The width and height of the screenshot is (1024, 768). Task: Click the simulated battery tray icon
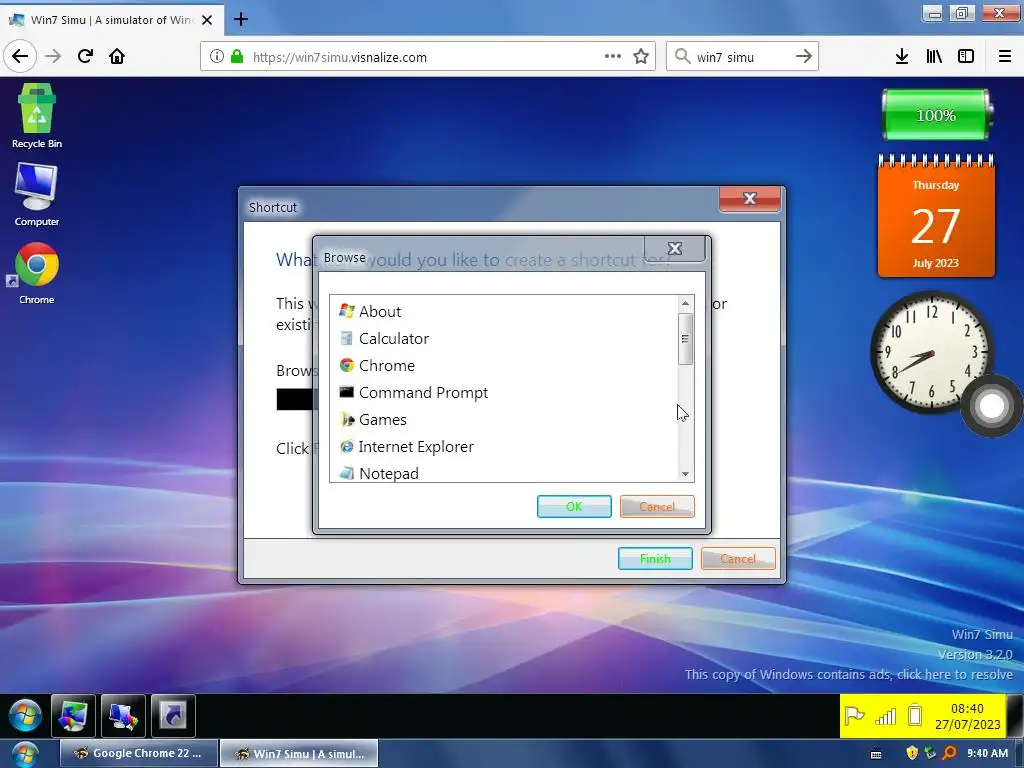pos(915,716)
